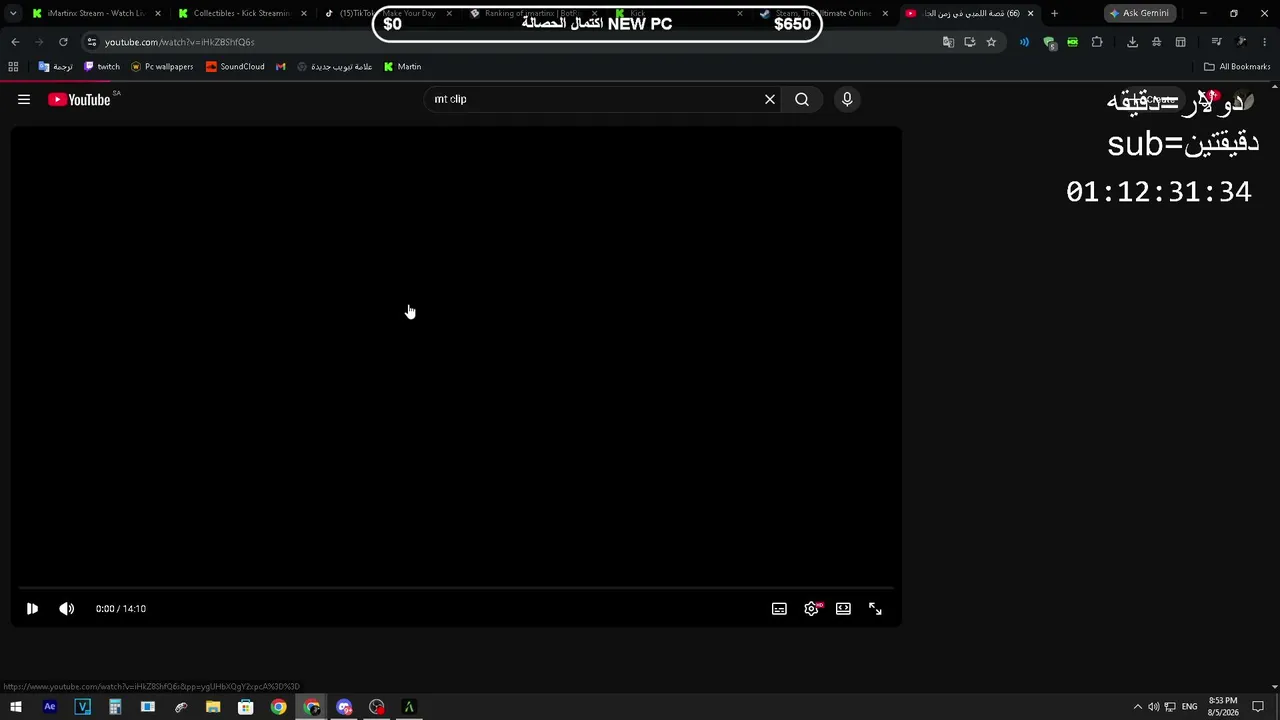
Task: Open the media controls playlist icon
Action: tap(1216, 42)
